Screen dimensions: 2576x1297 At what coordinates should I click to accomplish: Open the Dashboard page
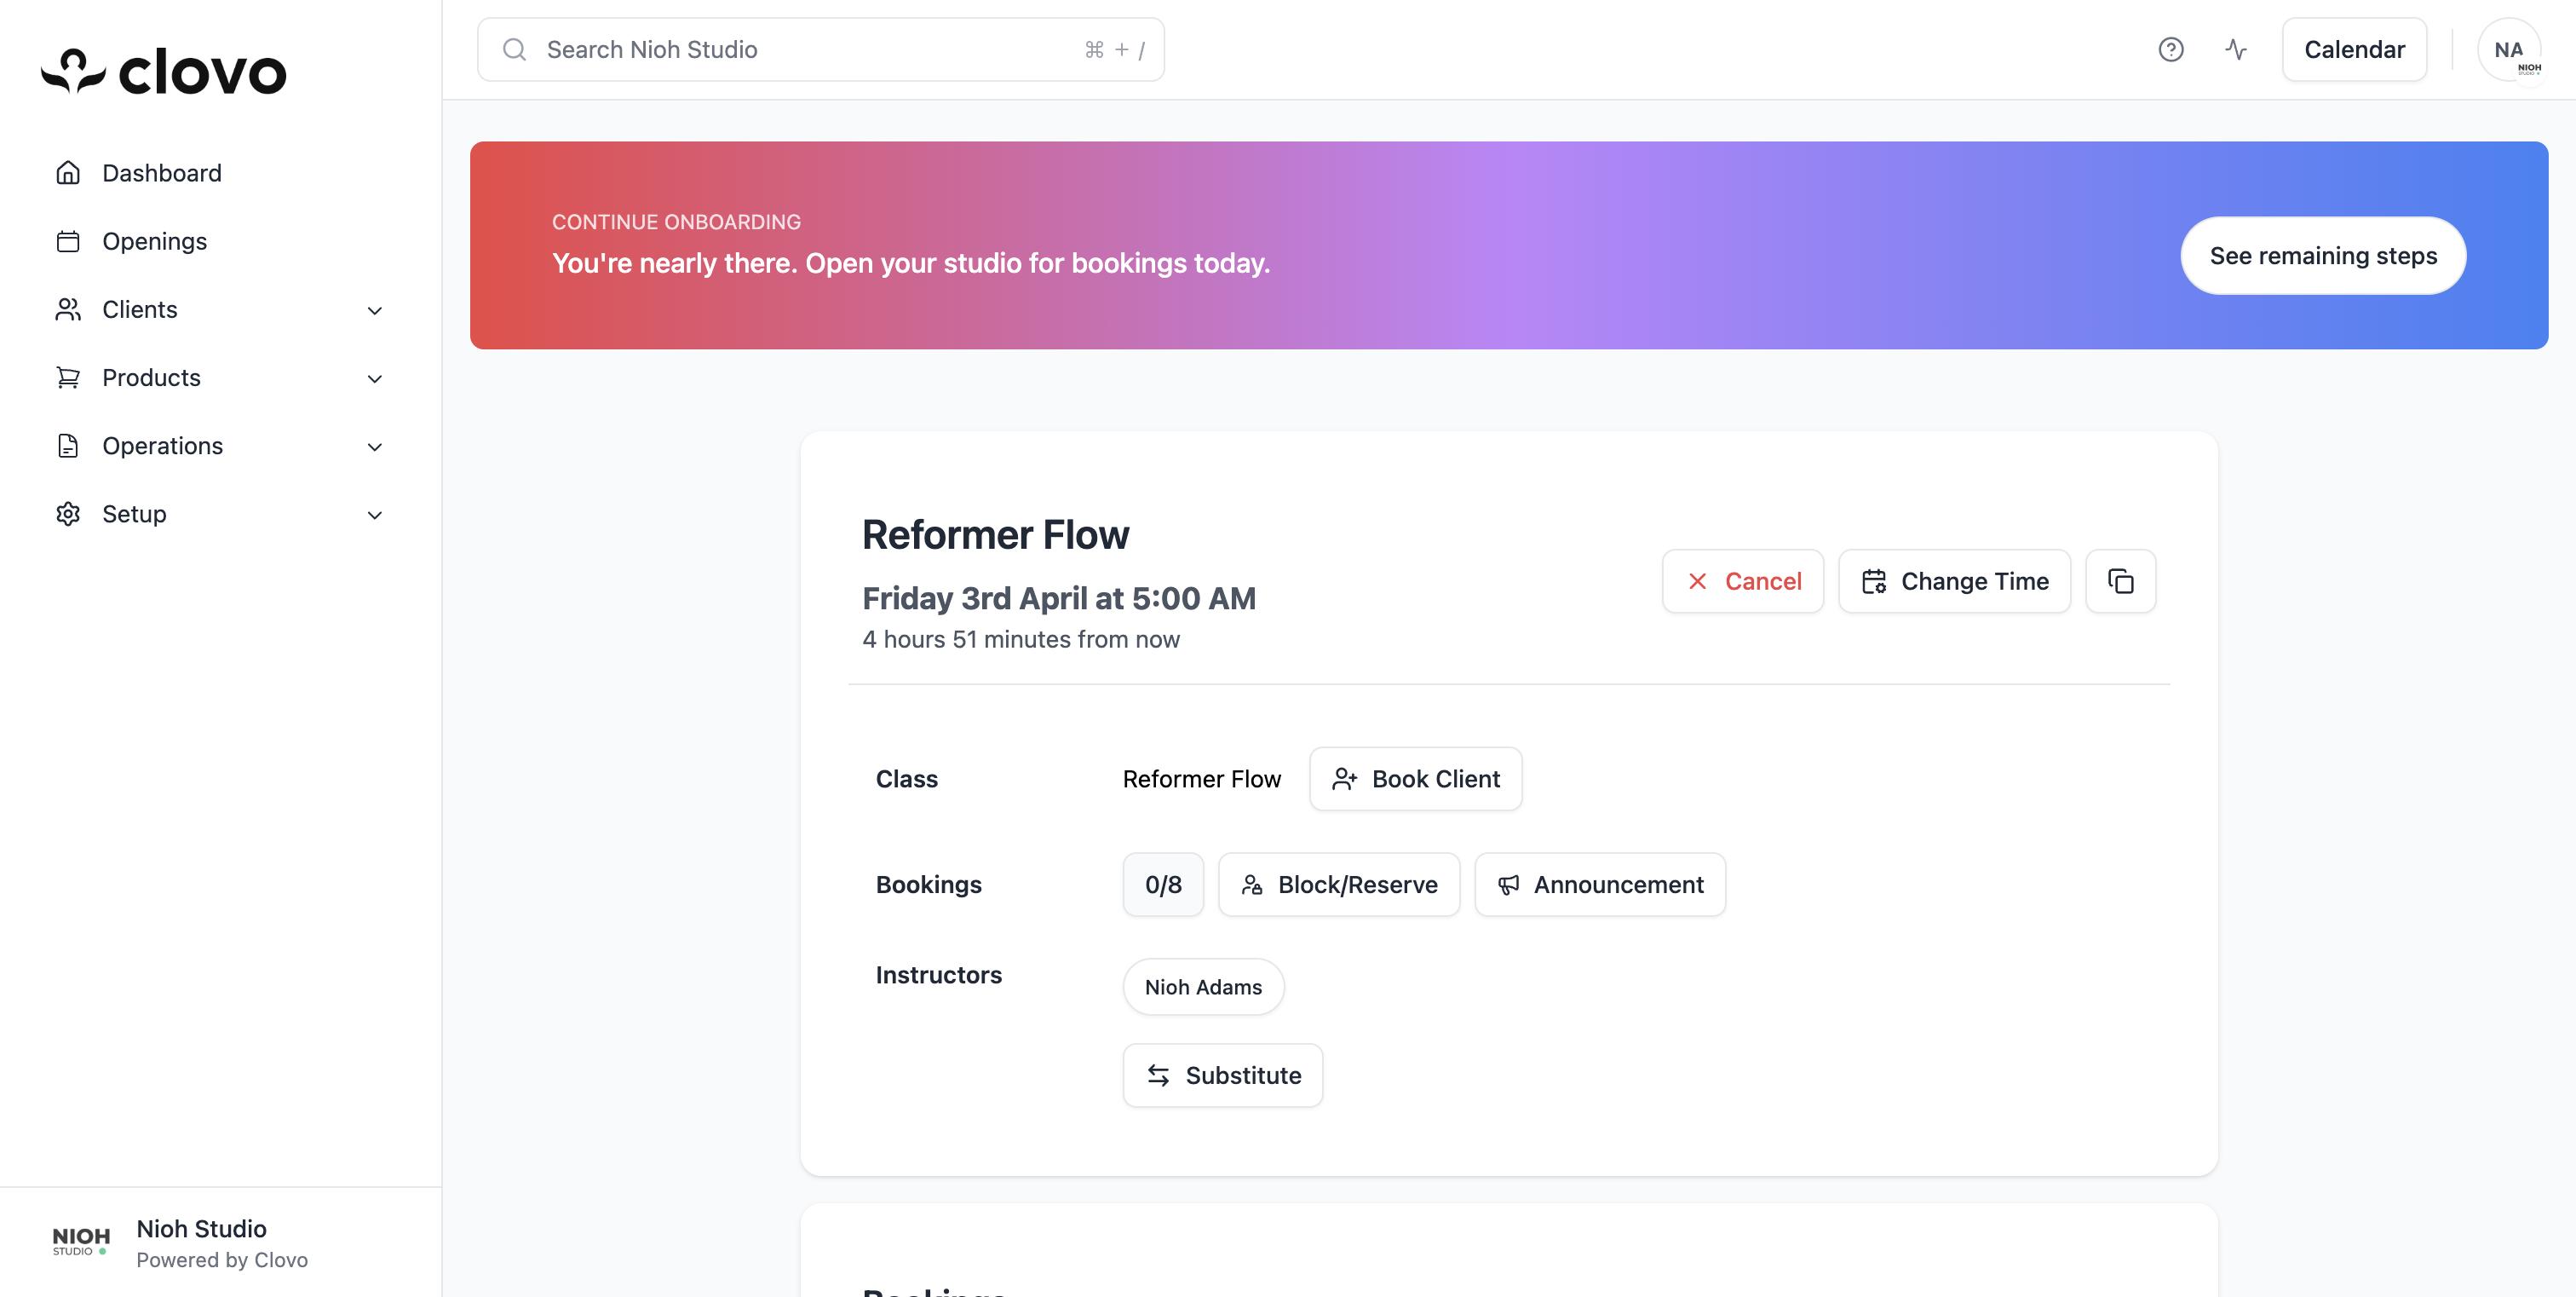[x=161, y=173]
